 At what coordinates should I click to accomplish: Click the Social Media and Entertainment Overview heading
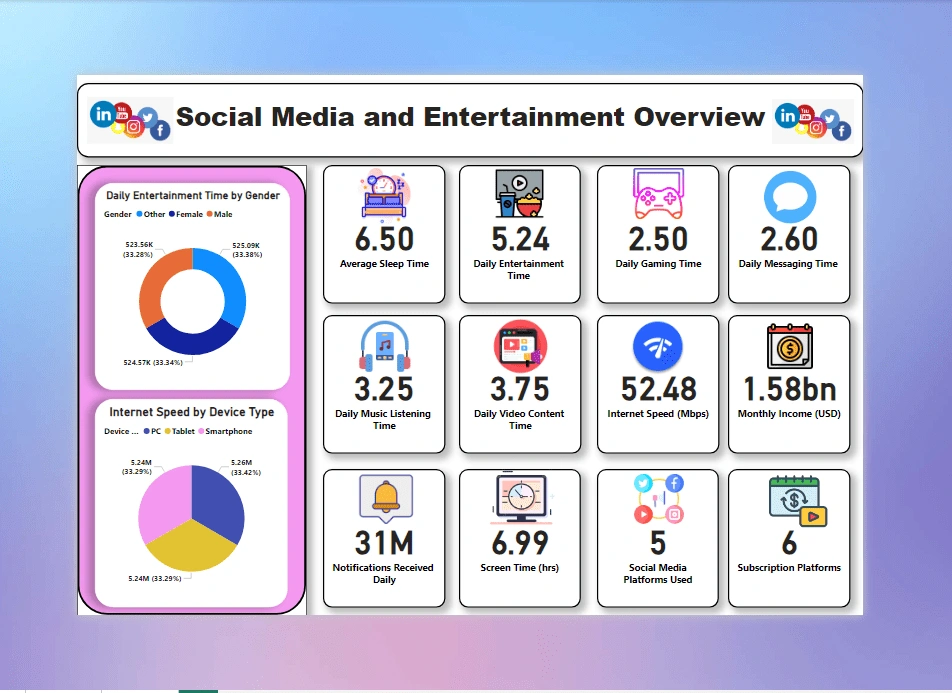471,117
